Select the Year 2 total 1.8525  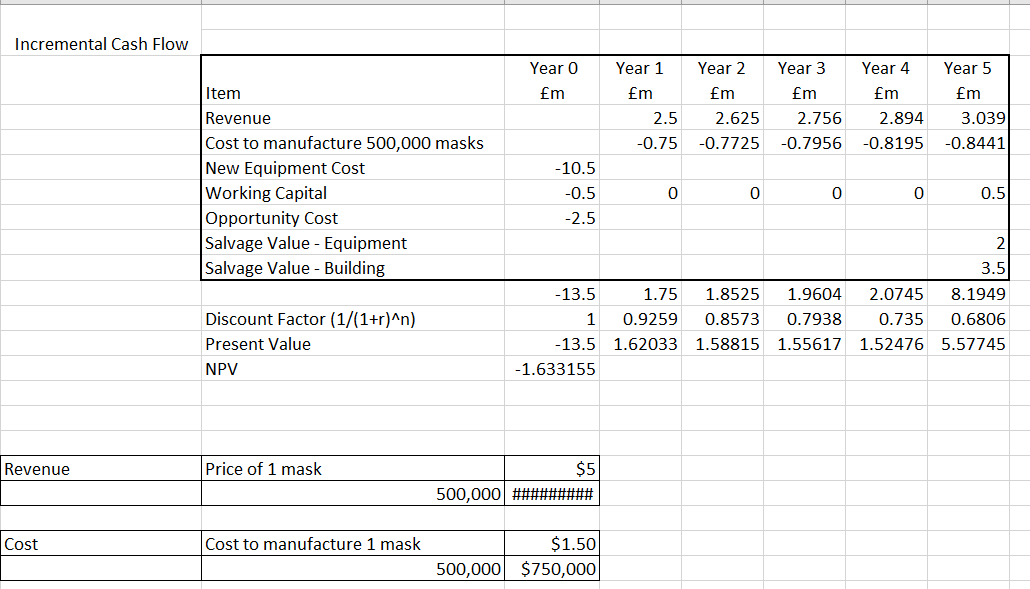(723, 294)
